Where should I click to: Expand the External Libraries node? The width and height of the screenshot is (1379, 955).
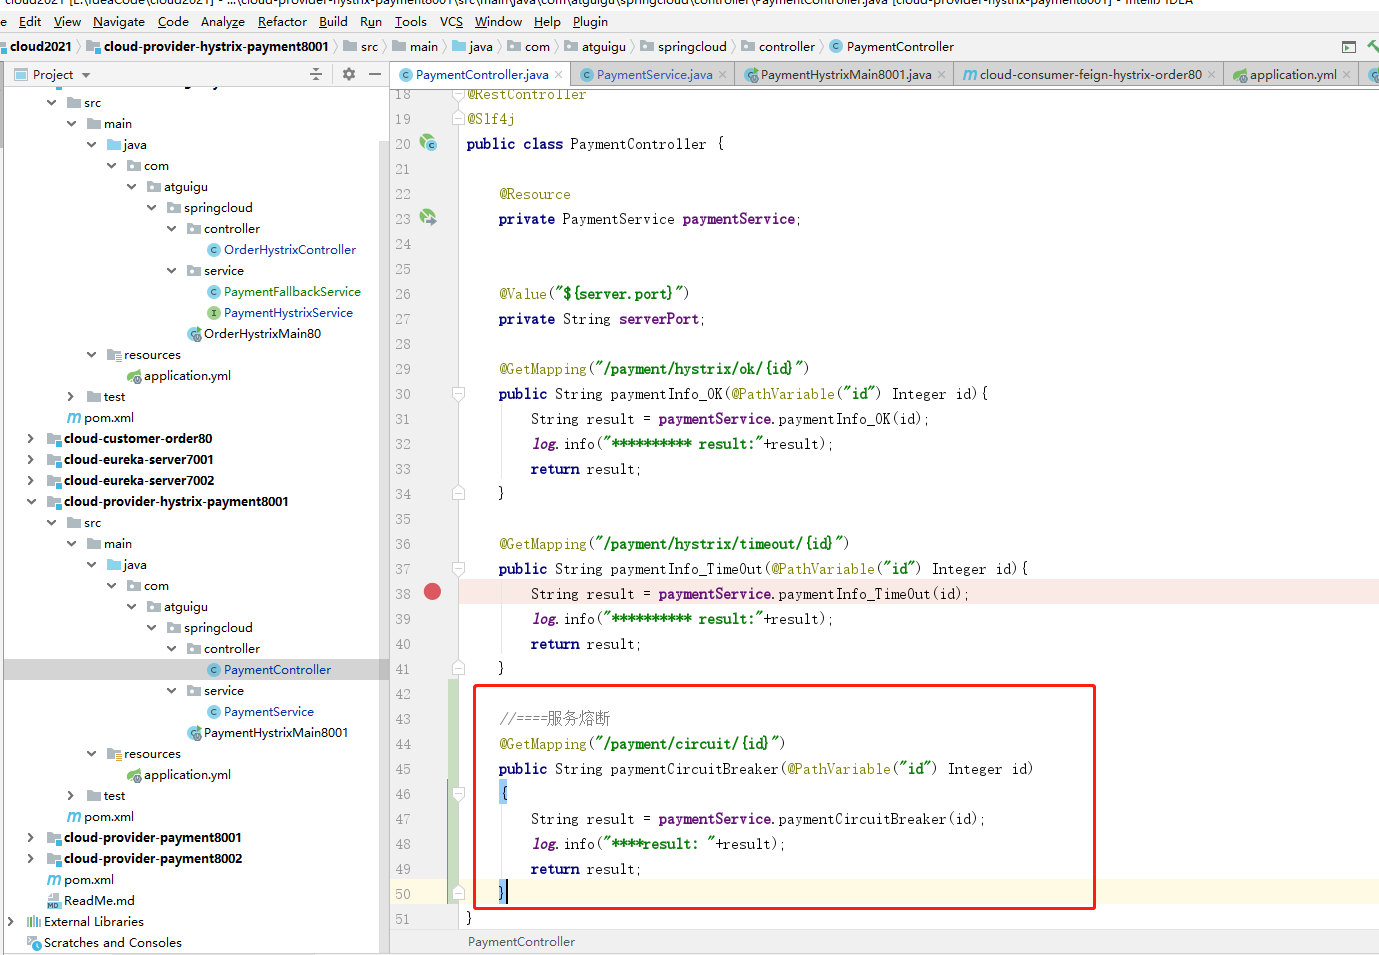tap(11, 922)
